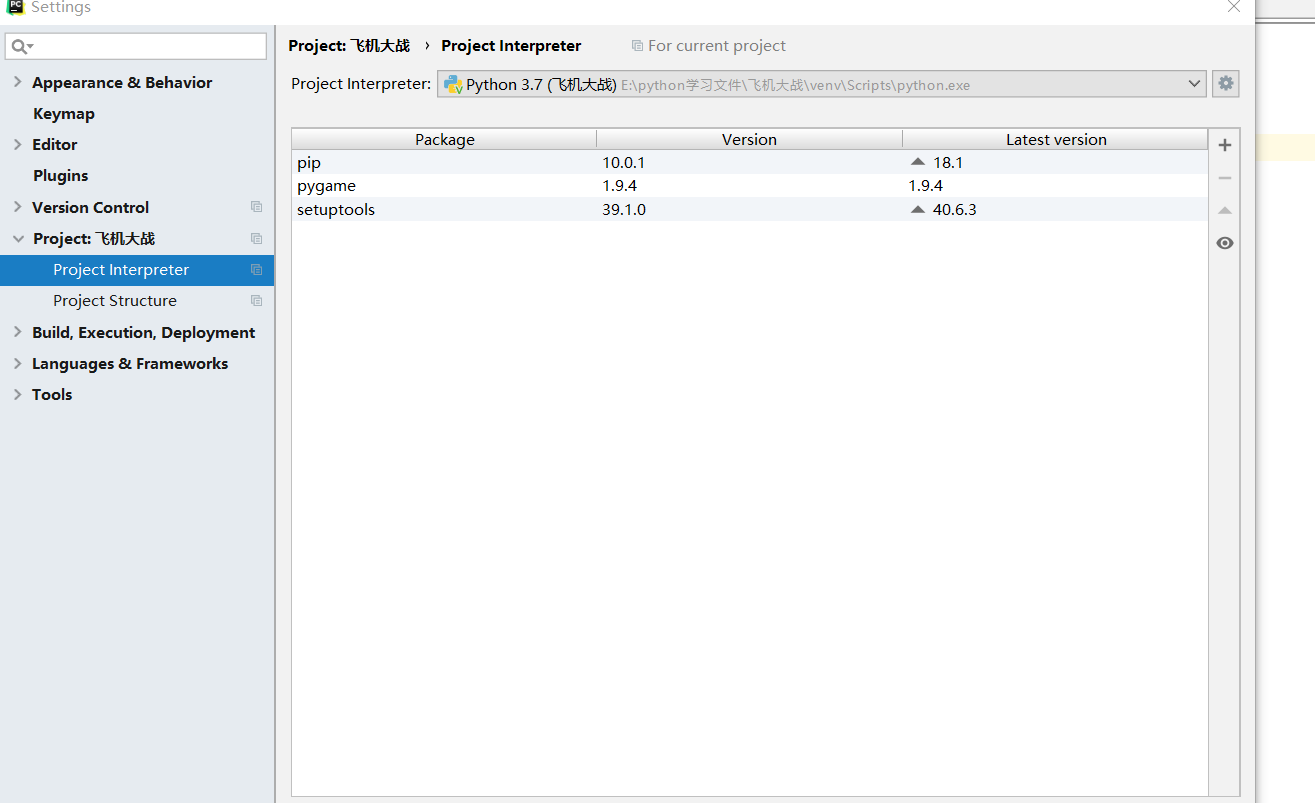The height and width of the screenshot is (803, 1315).
Task: Click the sharing icon next to Version Control
Action: pos(256,206)
